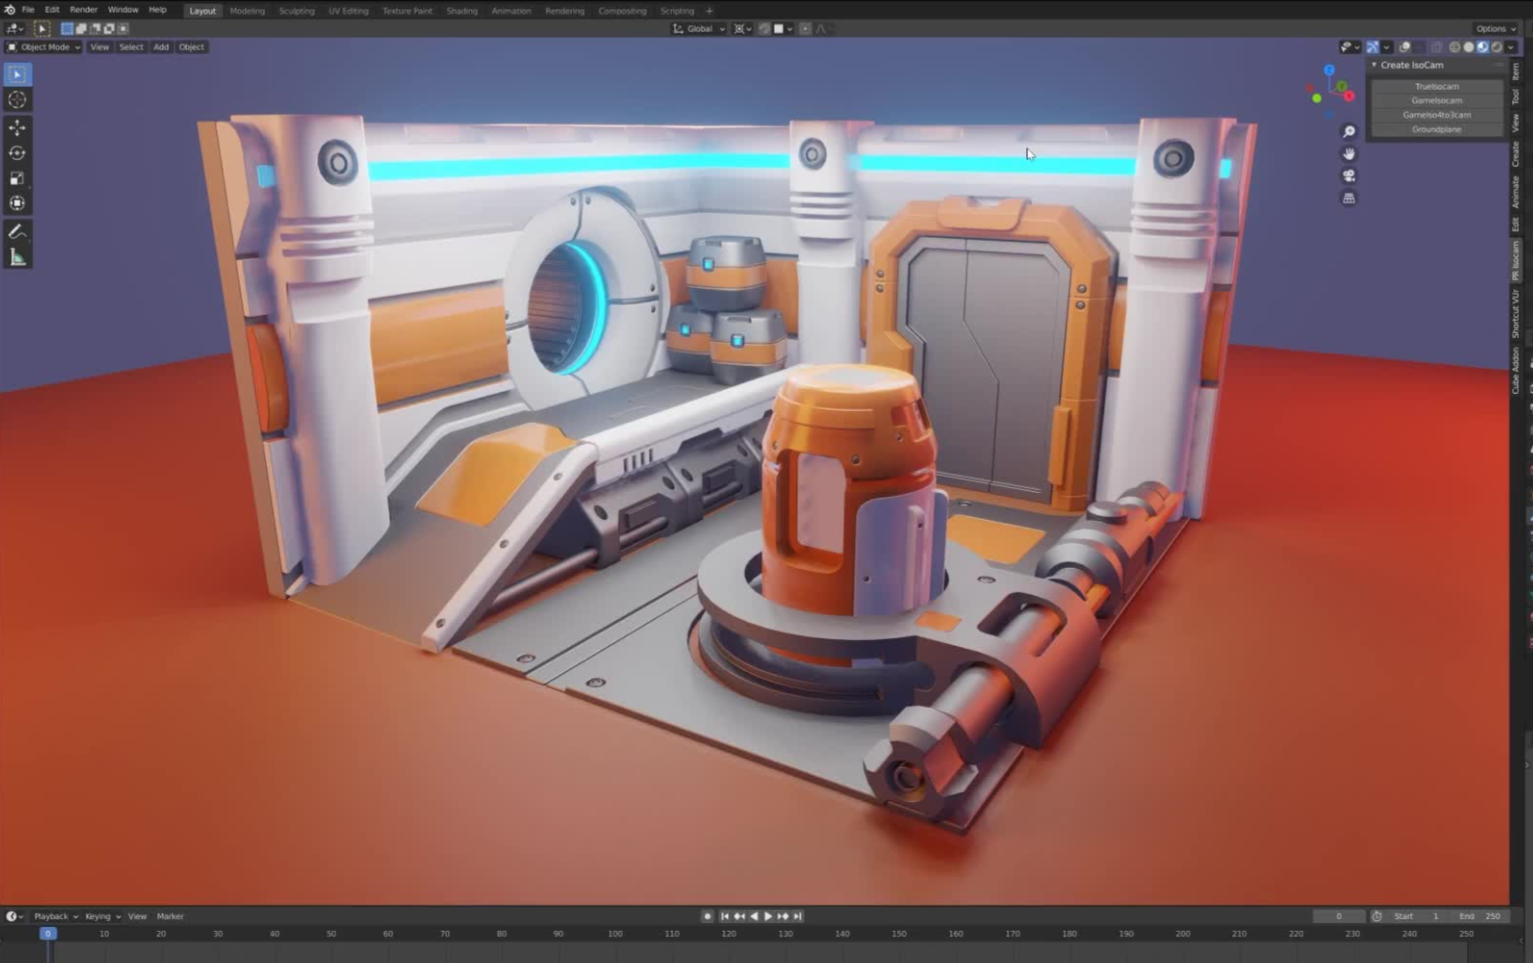Click the hand pan view icon
Image resolution: width=1533 pixels, height=963 pixels.
[1349, 154]
